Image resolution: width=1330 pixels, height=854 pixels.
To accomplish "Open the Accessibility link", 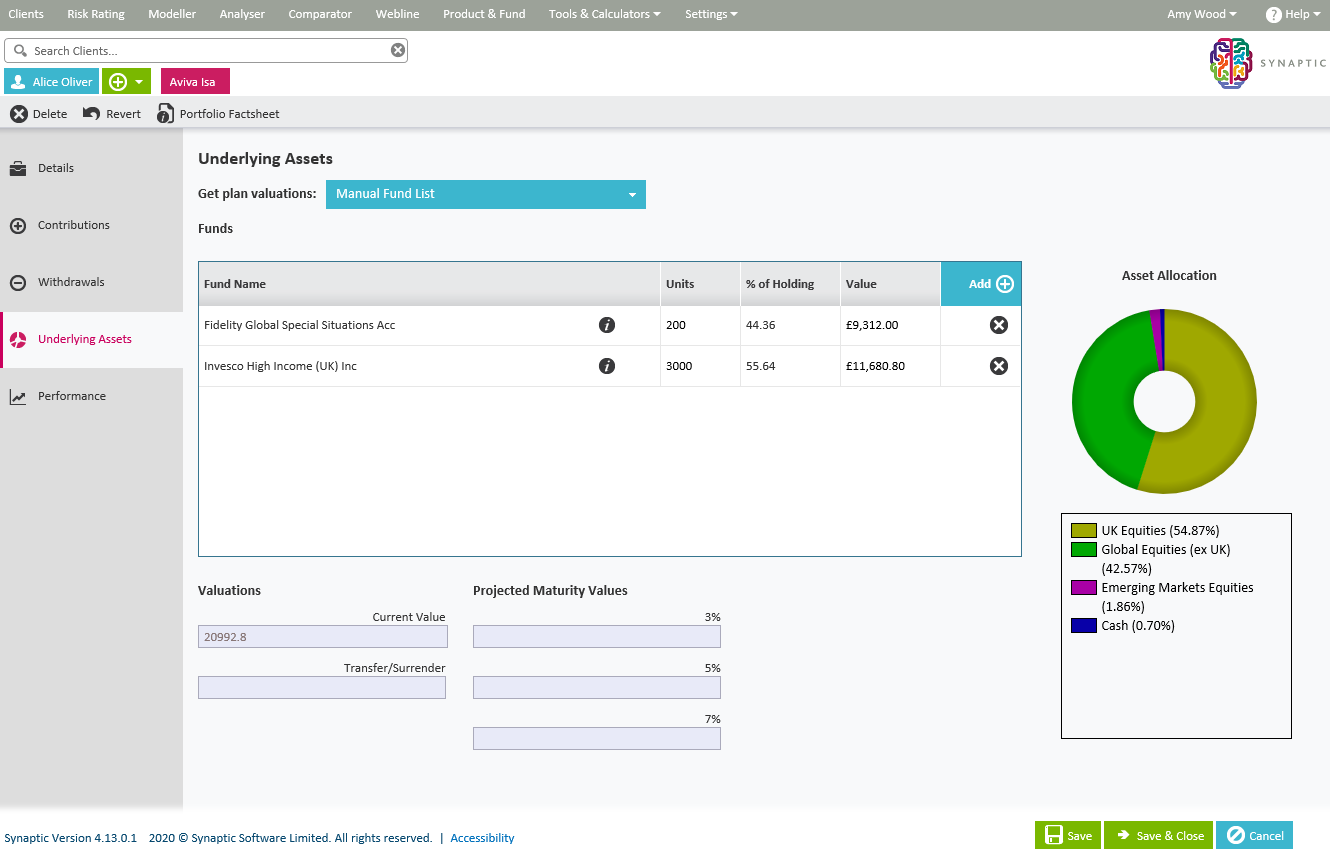I will coord(482,838).
